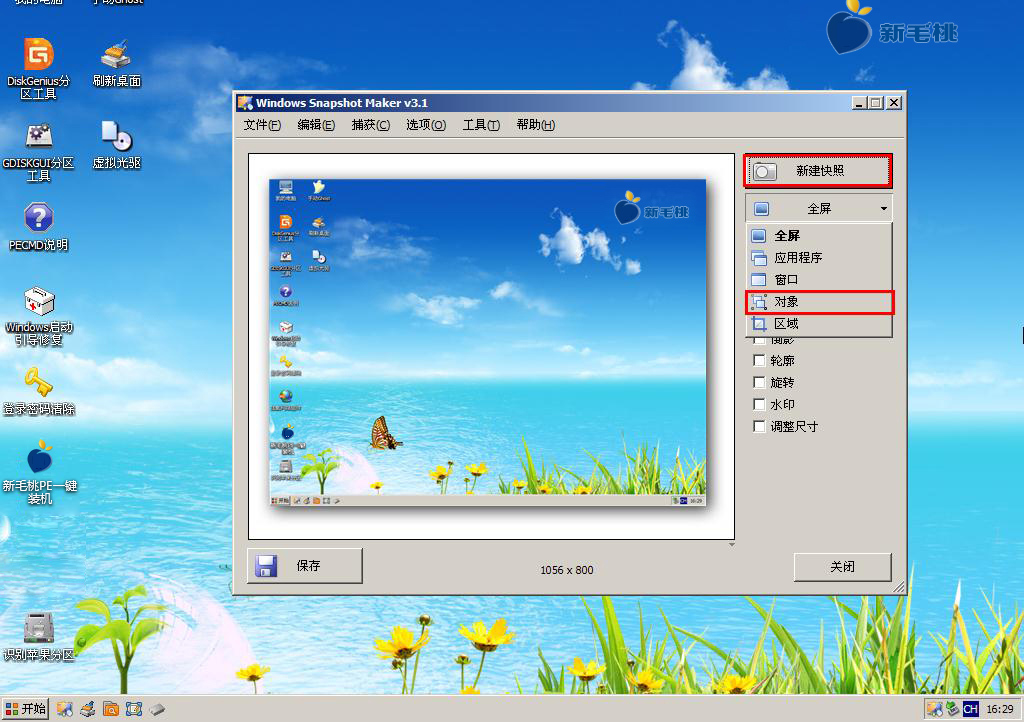Select the GDISKGUI分区工具 desktop icon
The image size is (1024, 722).
(x=39, y=151)
